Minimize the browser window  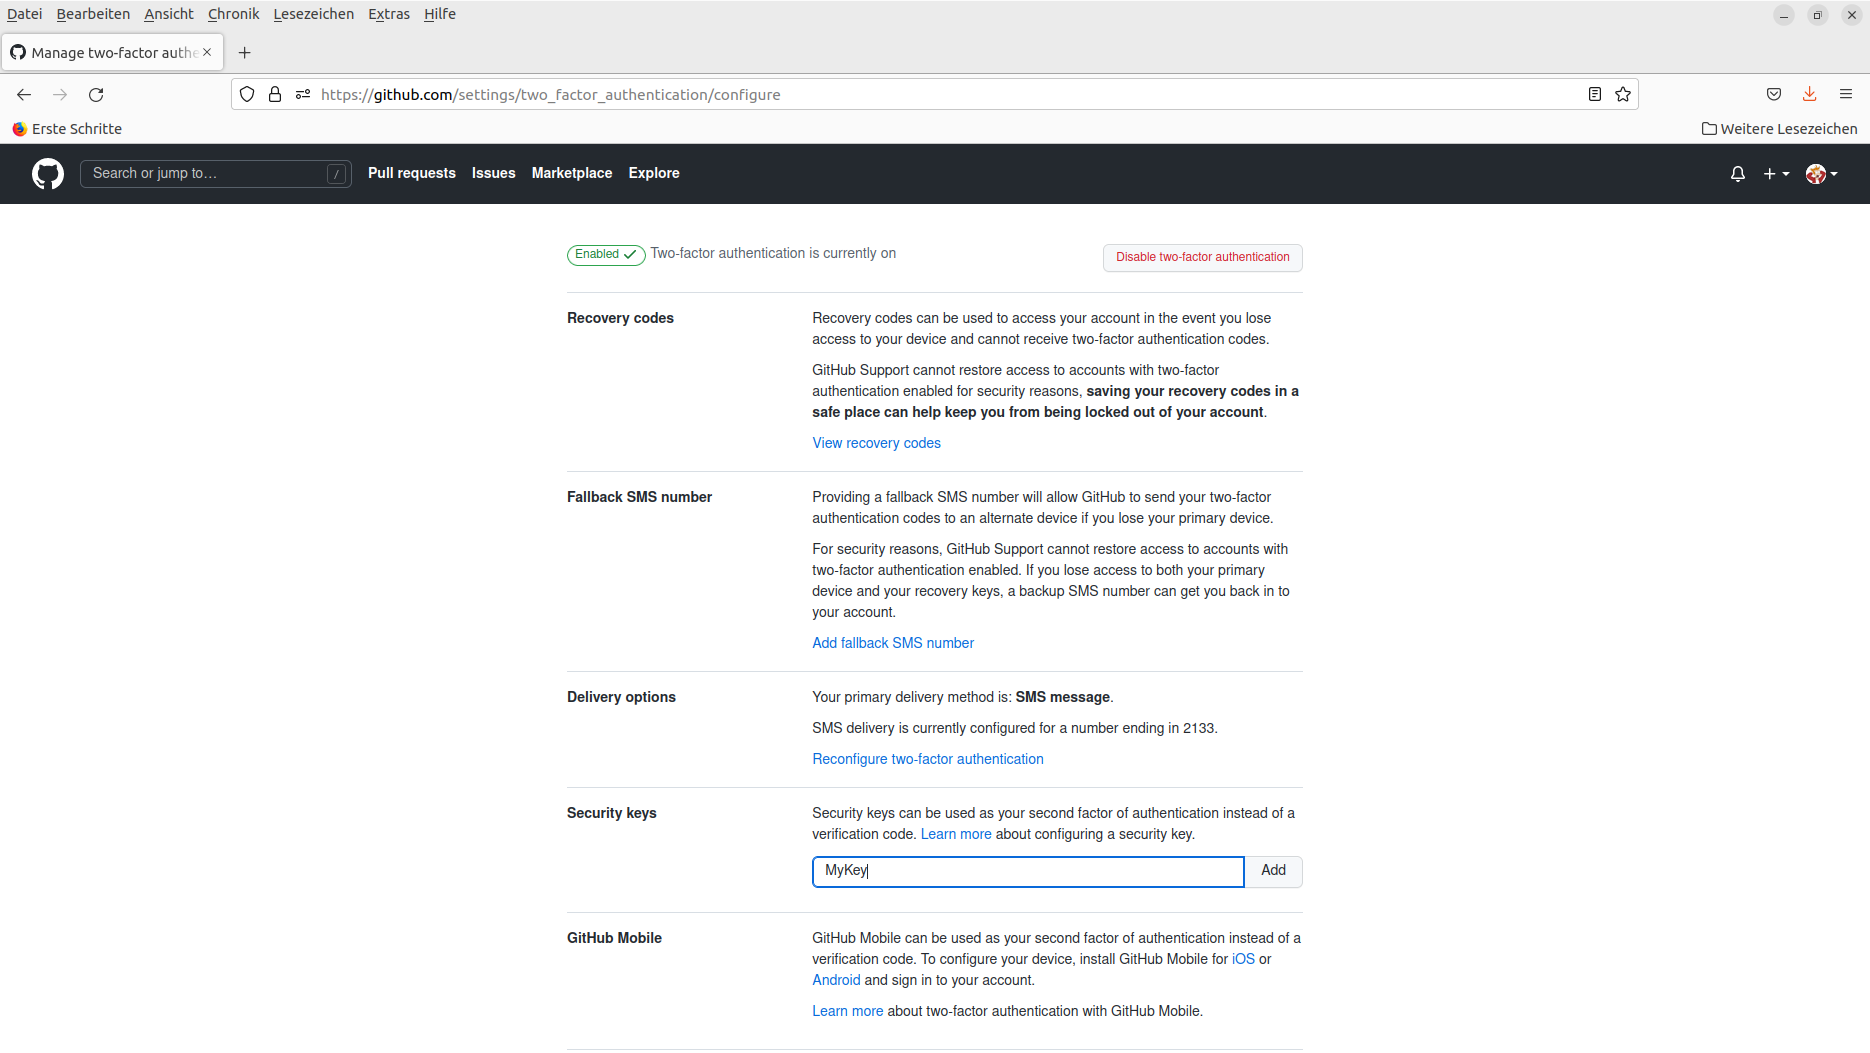click(x=1784, y=15)
